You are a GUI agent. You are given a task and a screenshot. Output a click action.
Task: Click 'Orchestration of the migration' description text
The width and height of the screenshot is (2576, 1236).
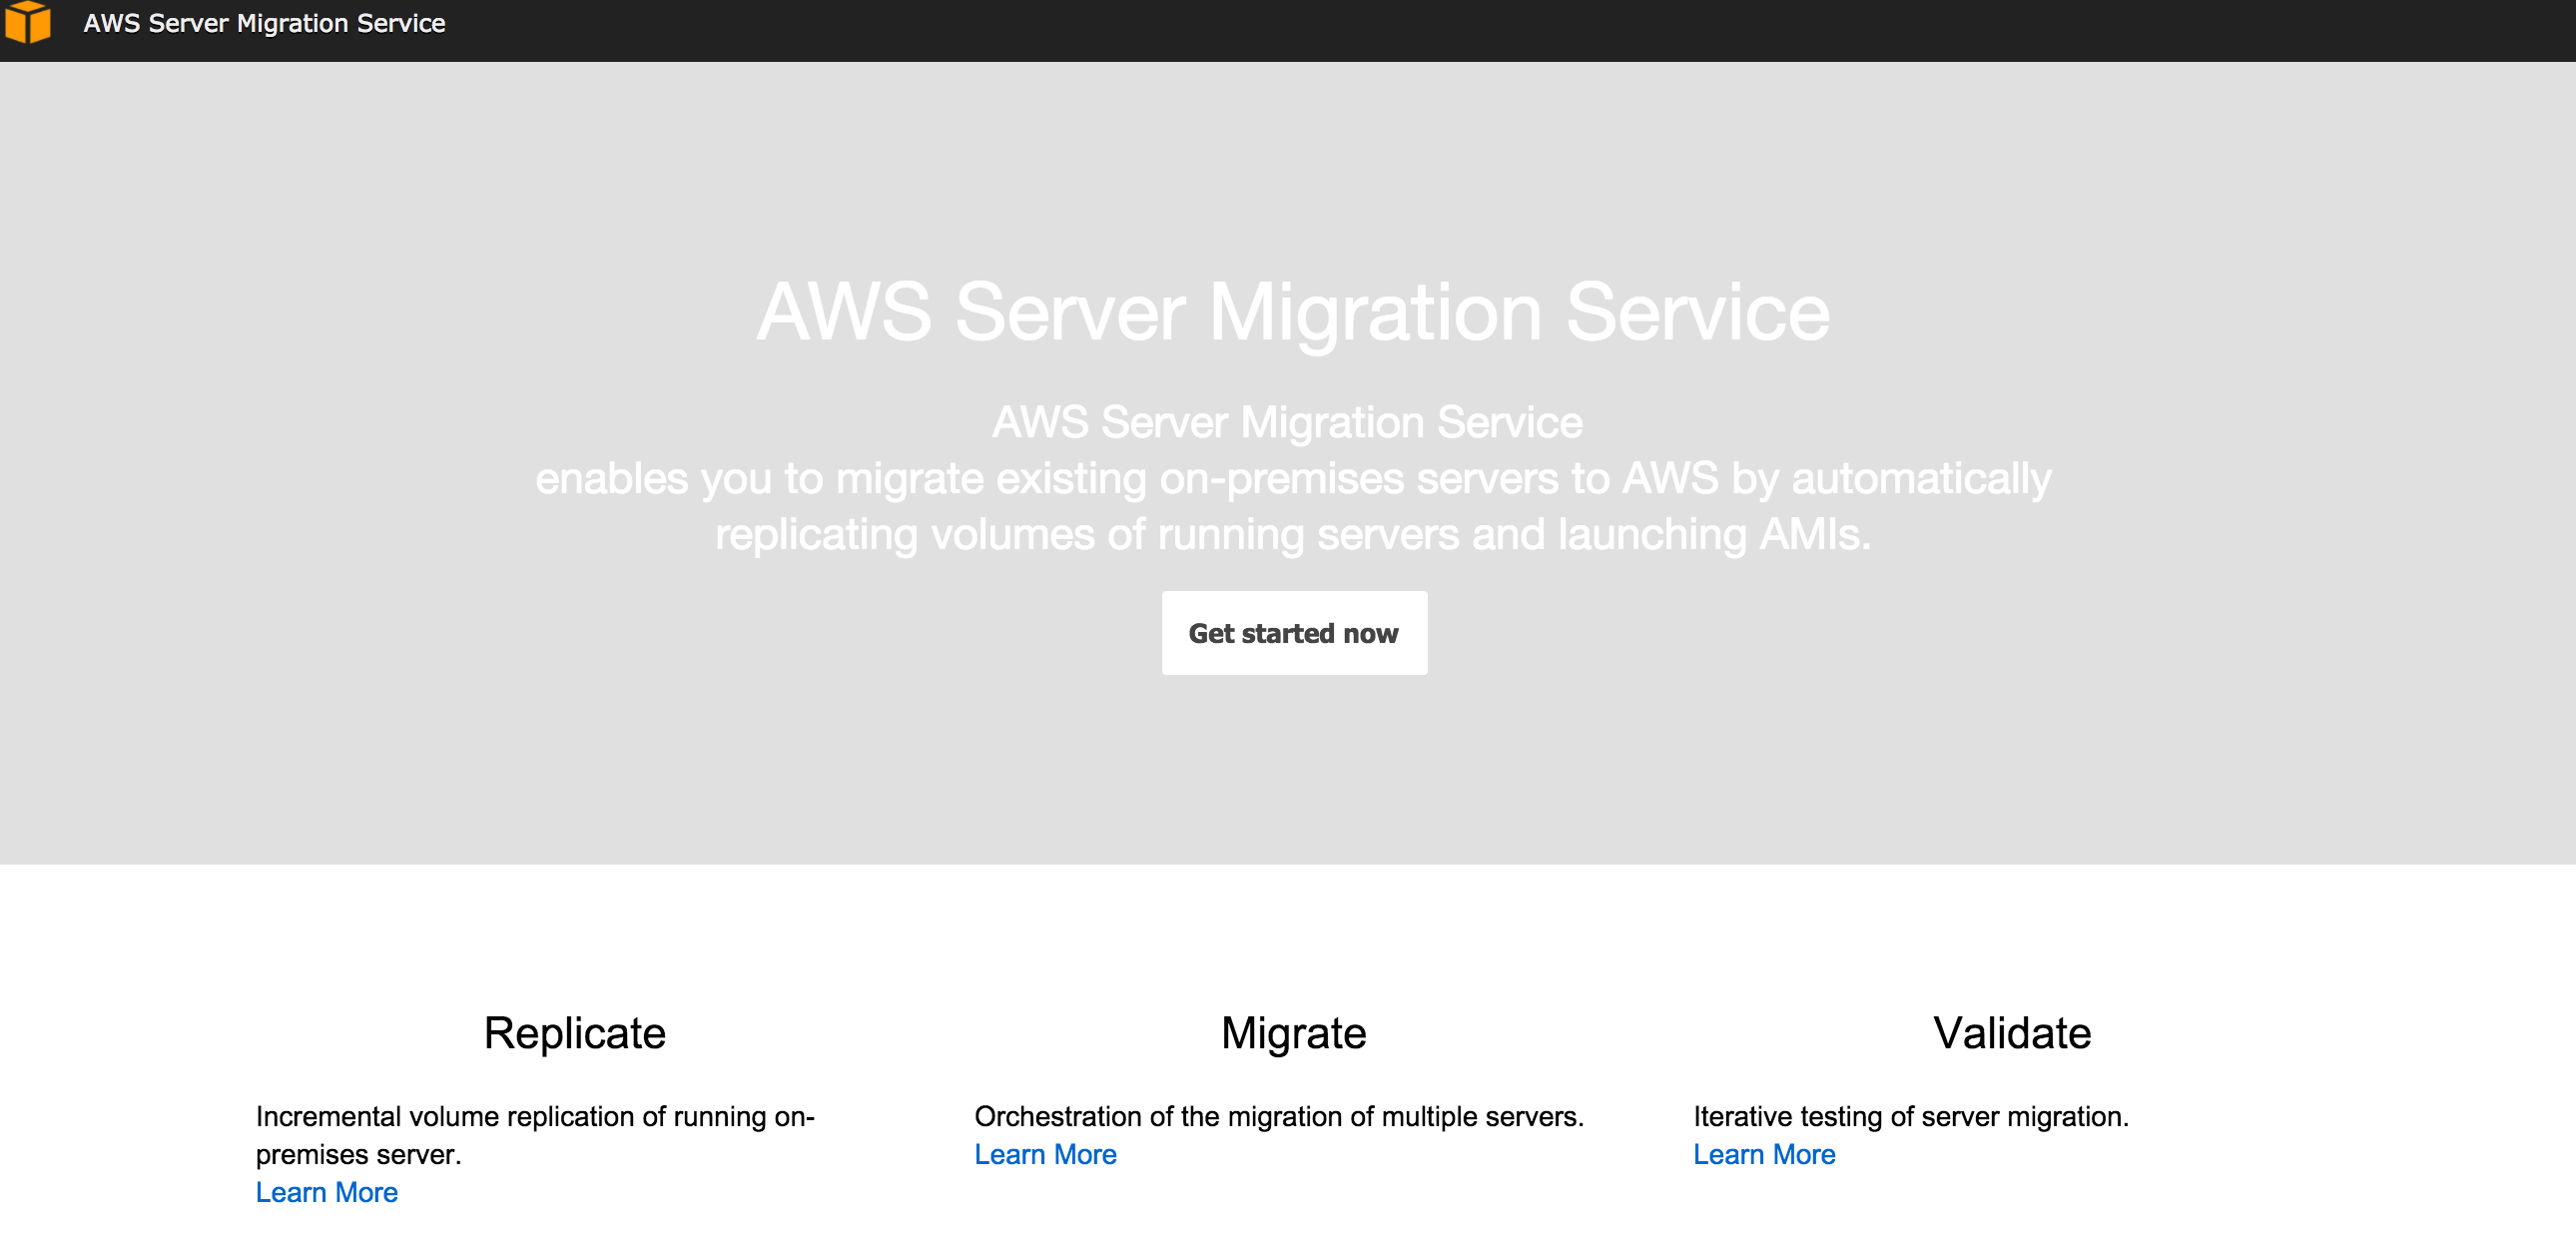[x=1279, y=1116]
